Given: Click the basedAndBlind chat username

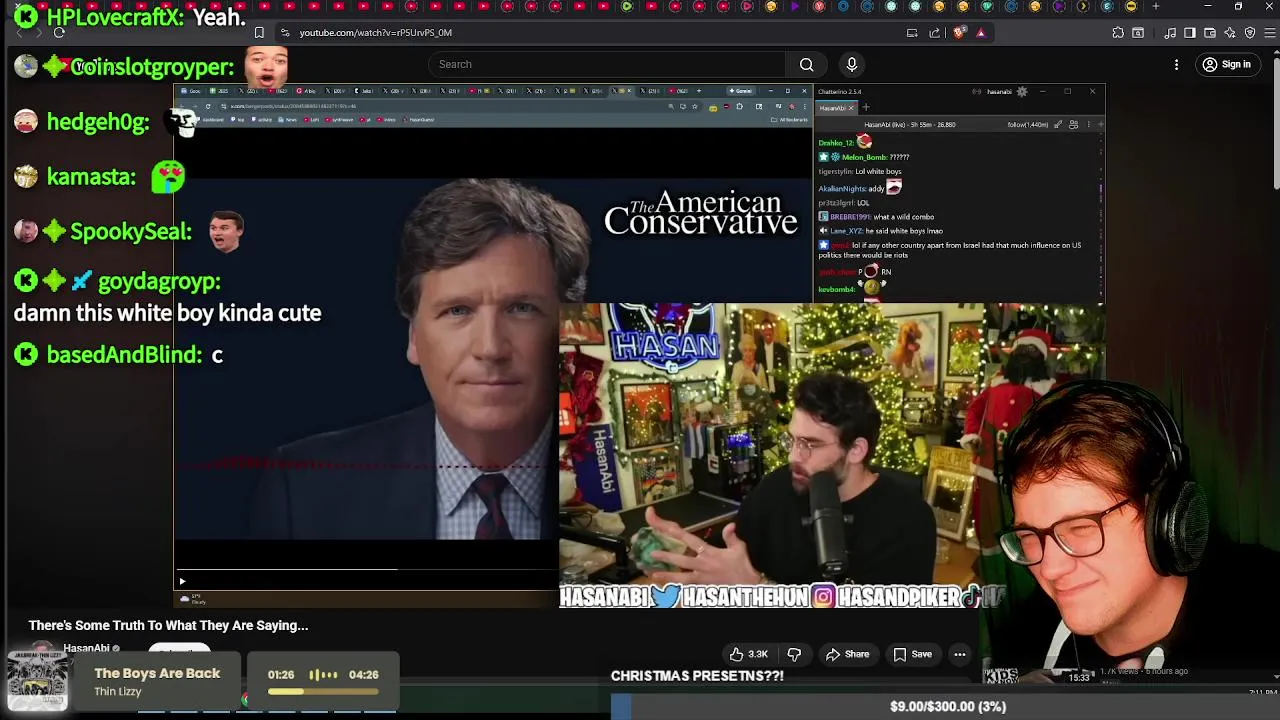Looking at the screenshot, I should coord(124,354).
